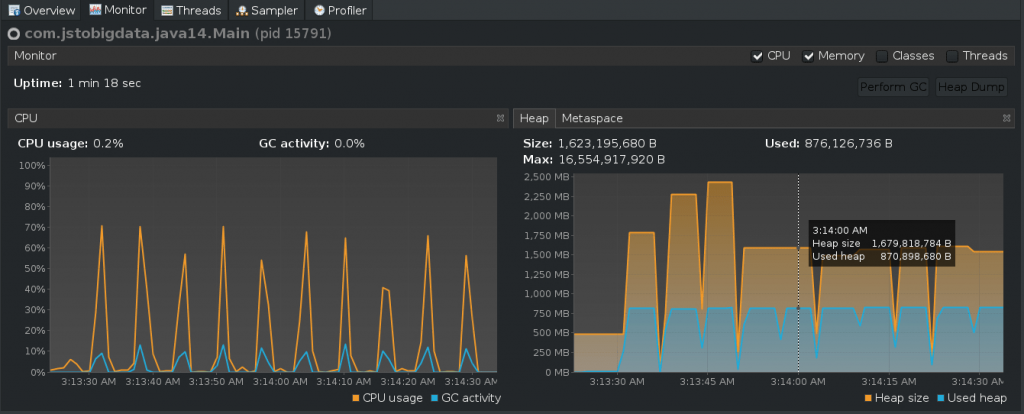Click the Perform GC button

[x=893, y=87]
